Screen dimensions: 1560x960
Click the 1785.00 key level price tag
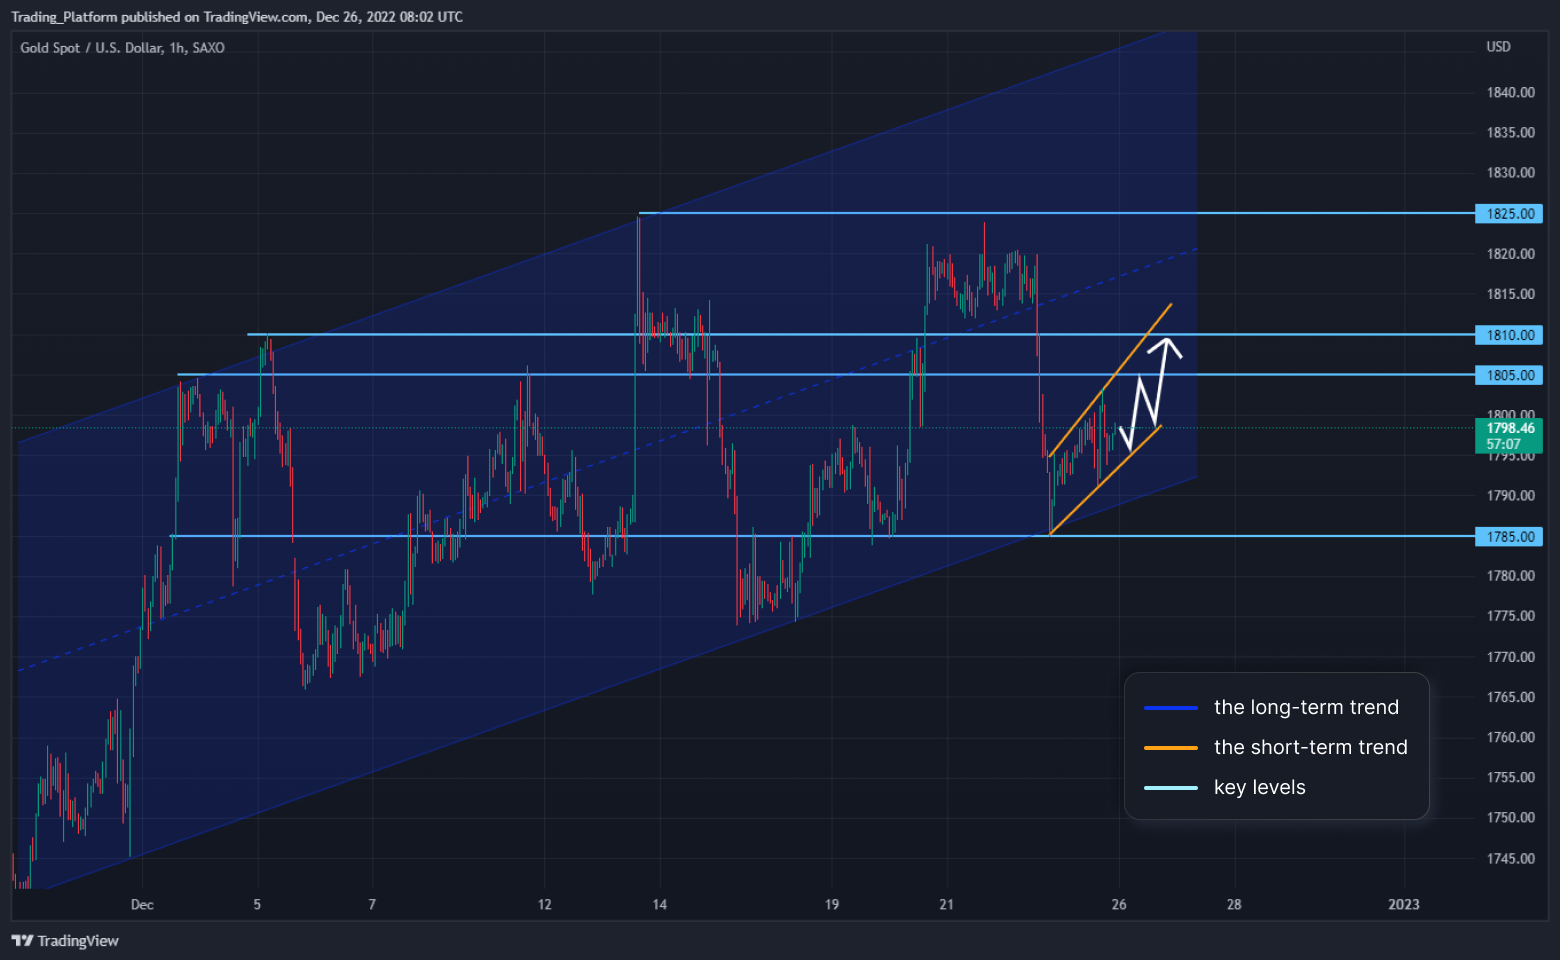[1509, 537]
